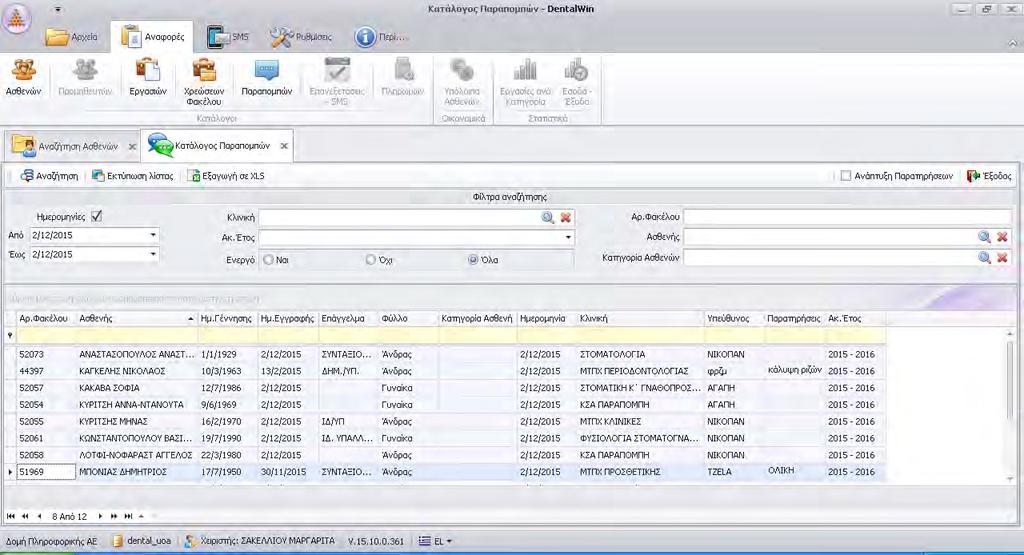1024x555 pixels.
Task: Go to next record navigator arrow
Action: 100,516
